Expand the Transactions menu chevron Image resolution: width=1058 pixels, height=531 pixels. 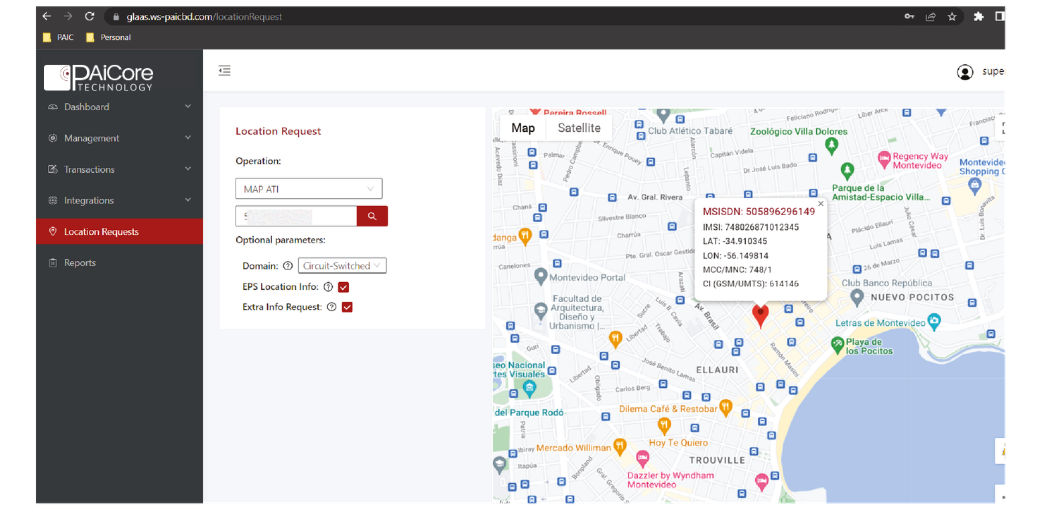(188, 169)
